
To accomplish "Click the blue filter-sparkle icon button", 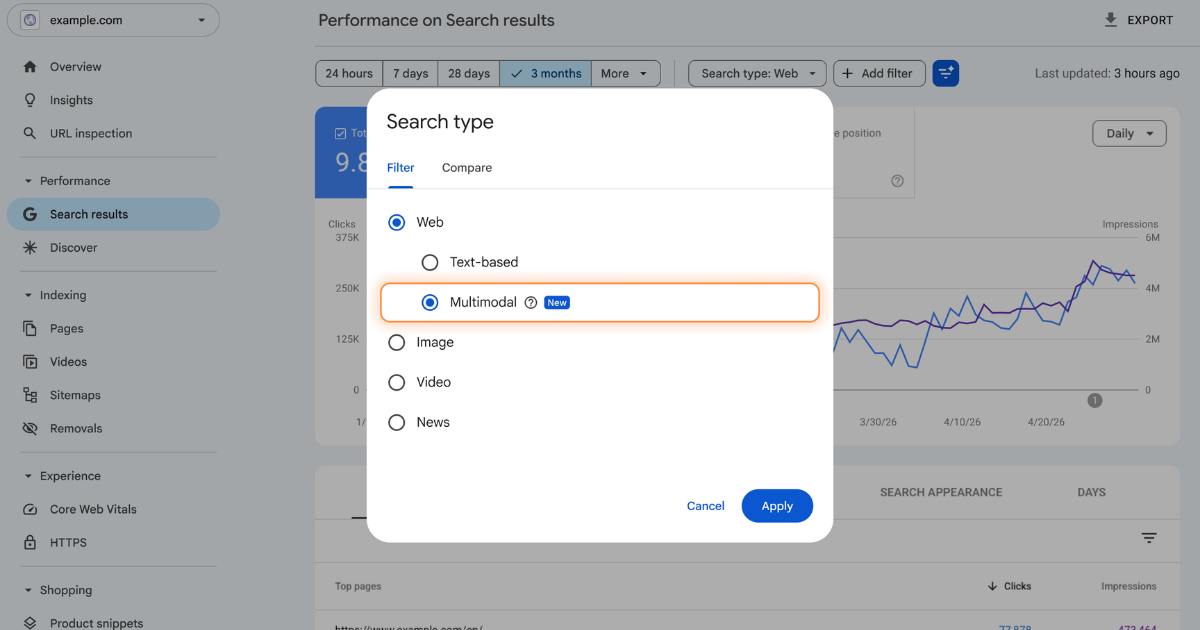I will coord(945,73).
